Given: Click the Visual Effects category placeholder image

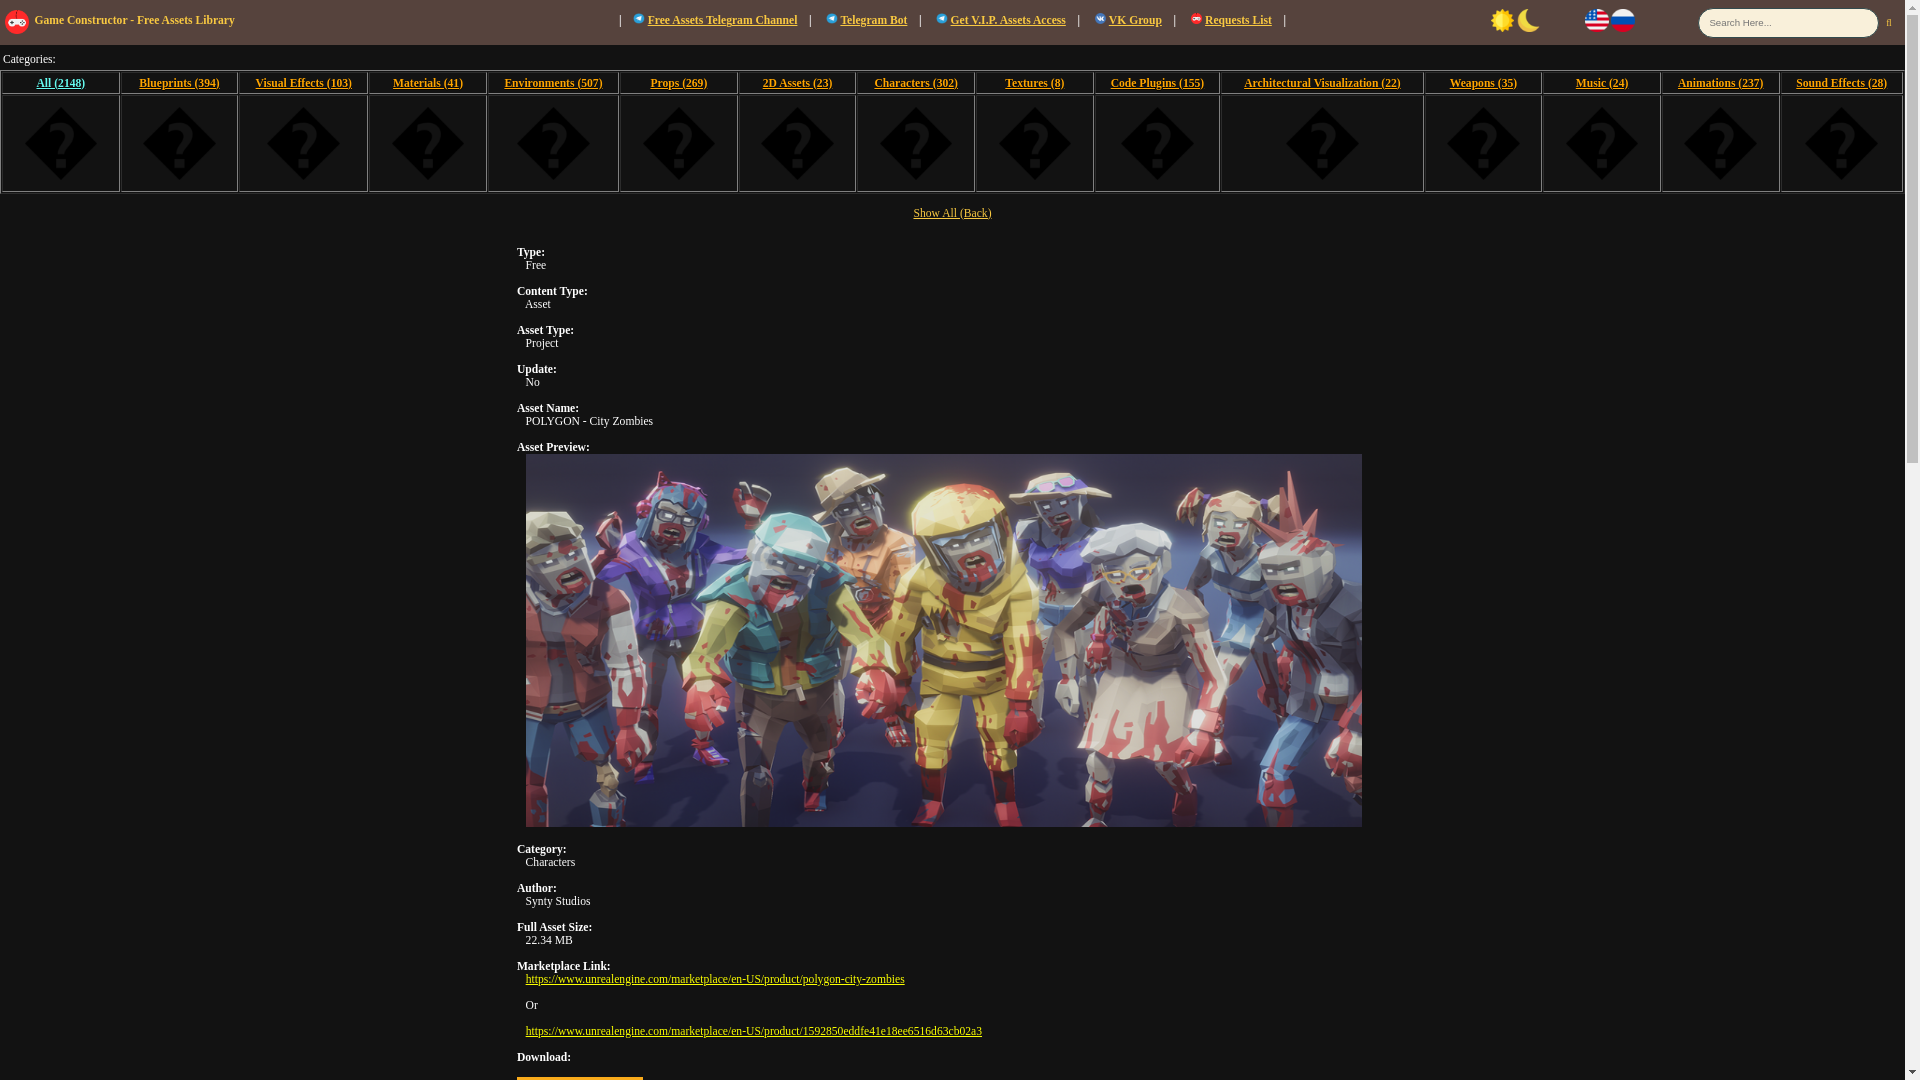Looking at the screenshot, I should tap(303, 144).
